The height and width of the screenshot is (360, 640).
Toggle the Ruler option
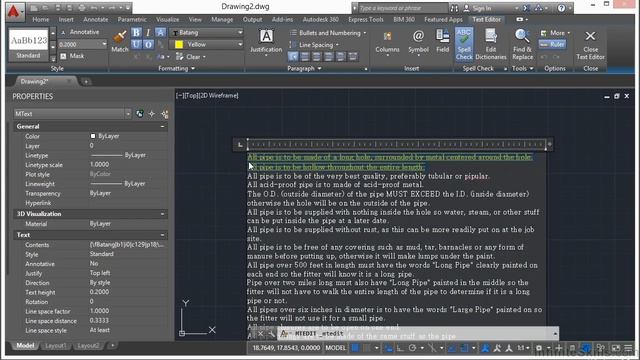[x=553, y=44]
